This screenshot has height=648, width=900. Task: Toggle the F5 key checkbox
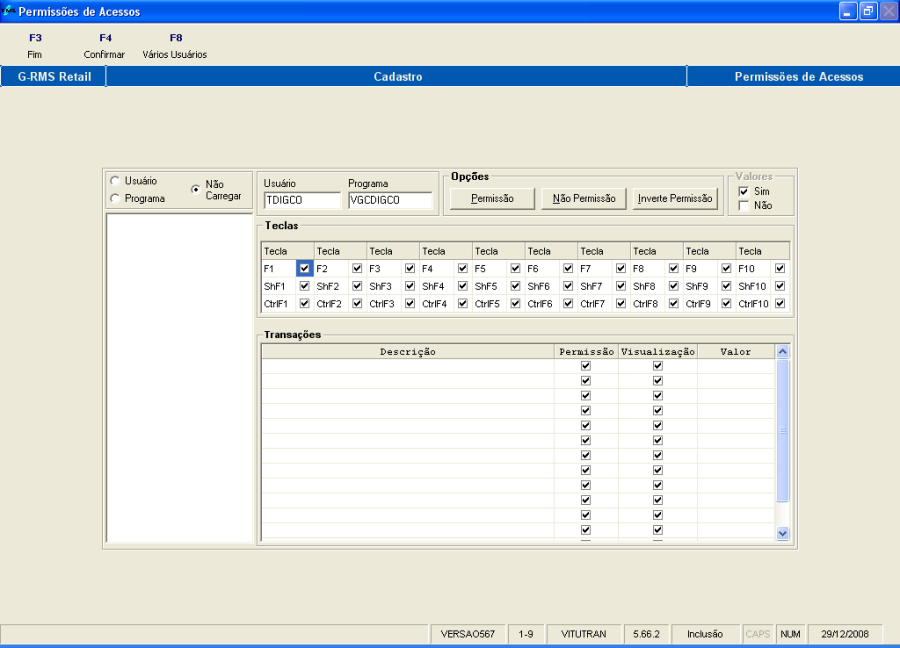coord(515,268)
